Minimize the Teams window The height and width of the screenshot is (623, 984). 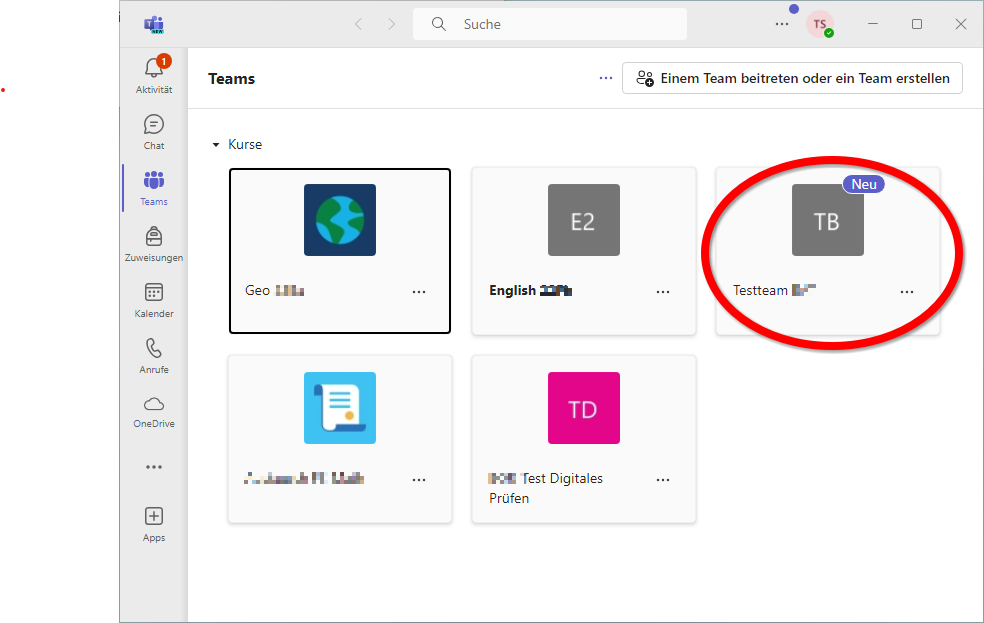873,24
